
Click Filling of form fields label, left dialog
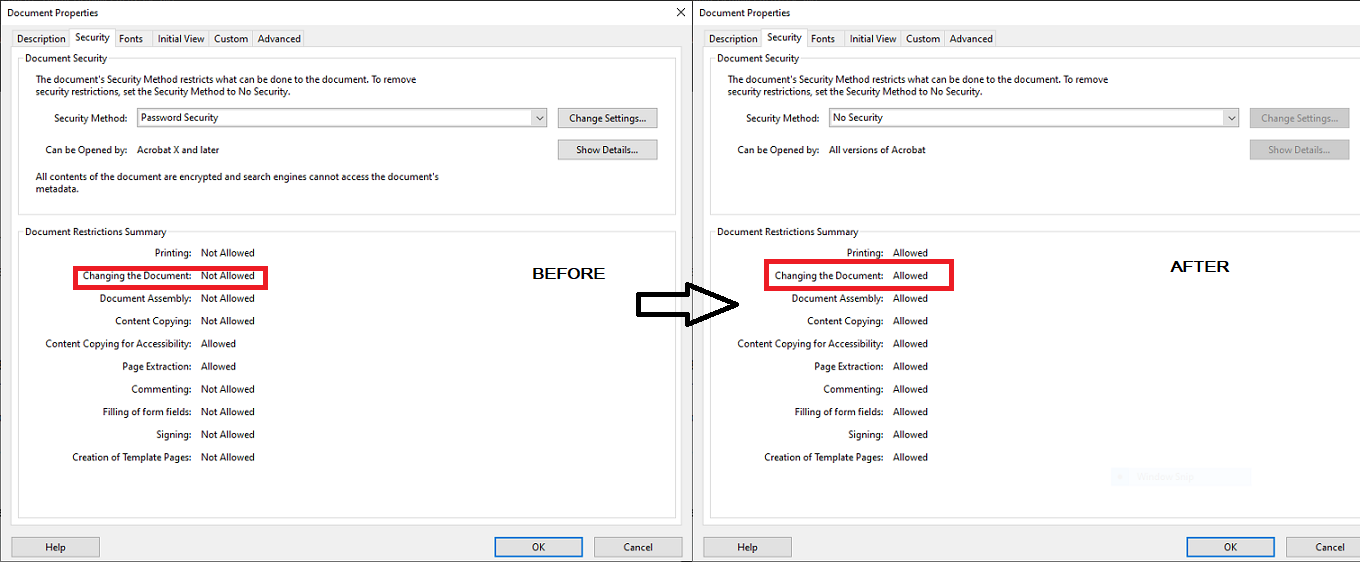tap(147, 412)
